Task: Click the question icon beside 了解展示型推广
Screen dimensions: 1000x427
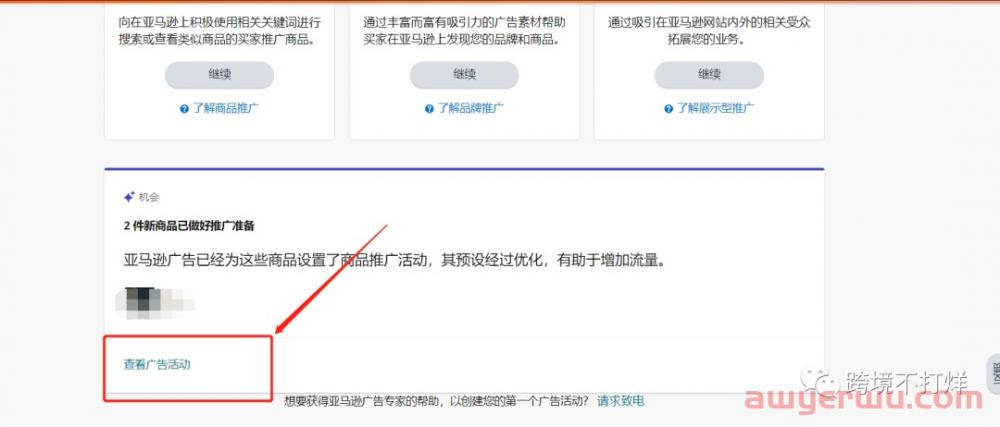Action: [x=668, y=109]
